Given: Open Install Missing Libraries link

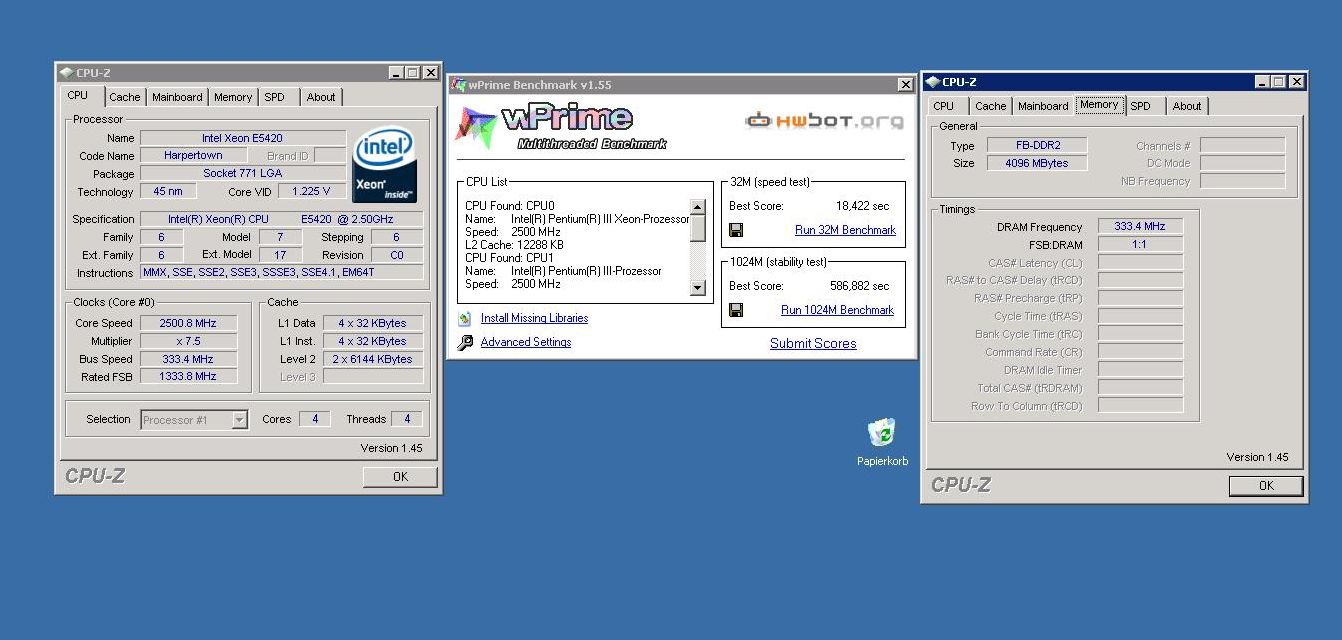Looking at the screenshot, I should [534, 318].
